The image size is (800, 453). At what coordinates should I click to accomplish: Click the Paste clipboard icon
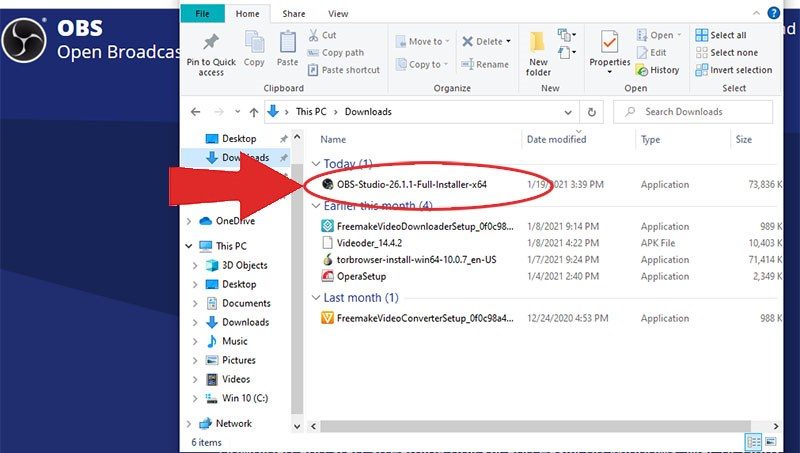(x=287, y=42)
